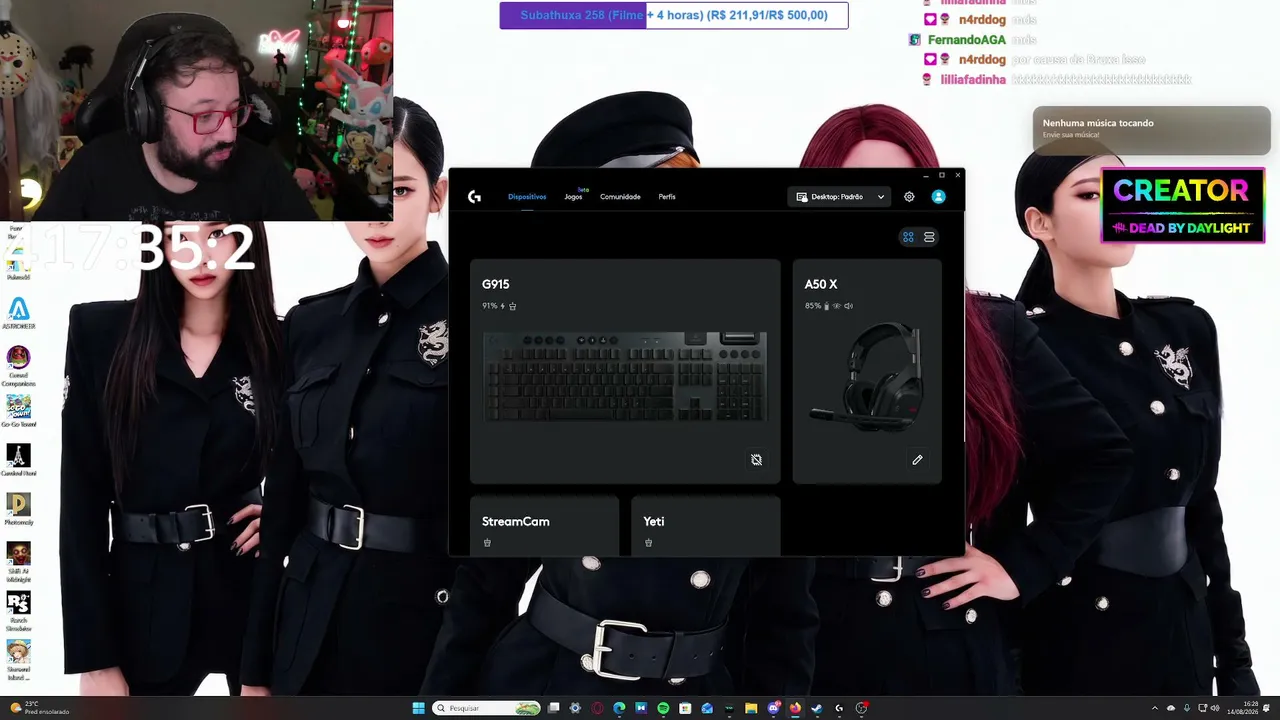This screenshot has width=1280, height=720.
Task: Open the weather widget showing 23°C
Action: [x=40, y=708]
